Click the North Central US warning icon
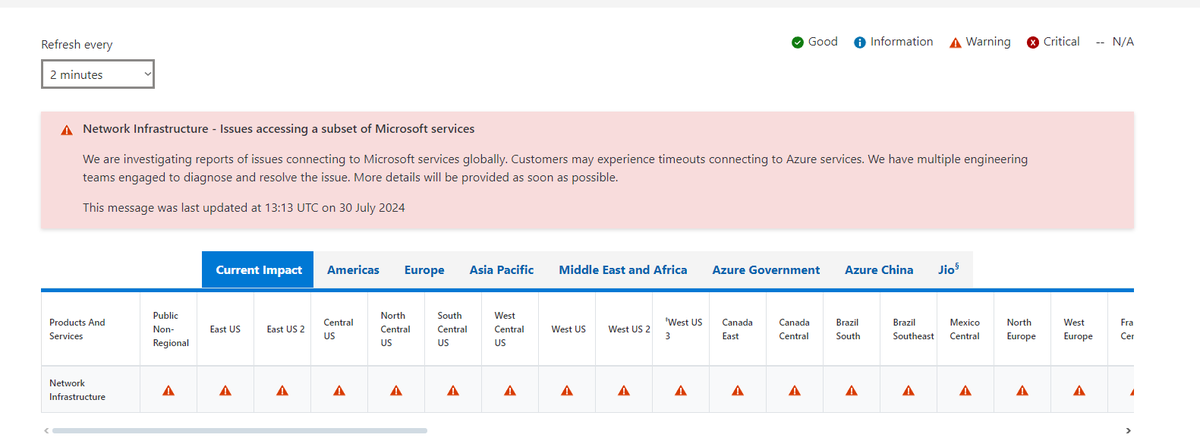Image resolution: width=1200 pixels, height=444 pixels. pyautogui.click(x=396, y=391)
